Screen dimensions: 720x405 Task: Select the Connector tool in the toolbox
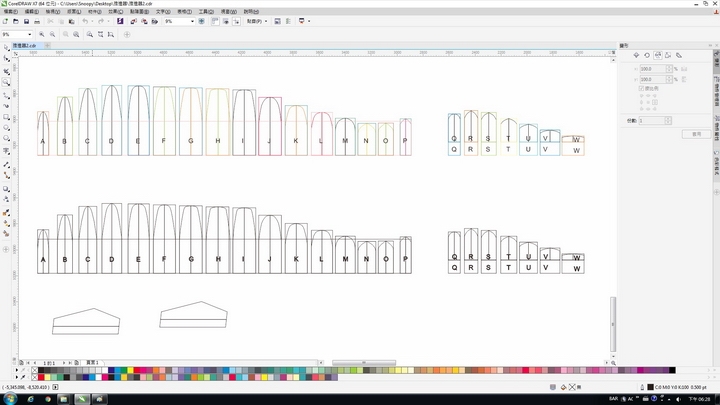click(x=6, y=175)
